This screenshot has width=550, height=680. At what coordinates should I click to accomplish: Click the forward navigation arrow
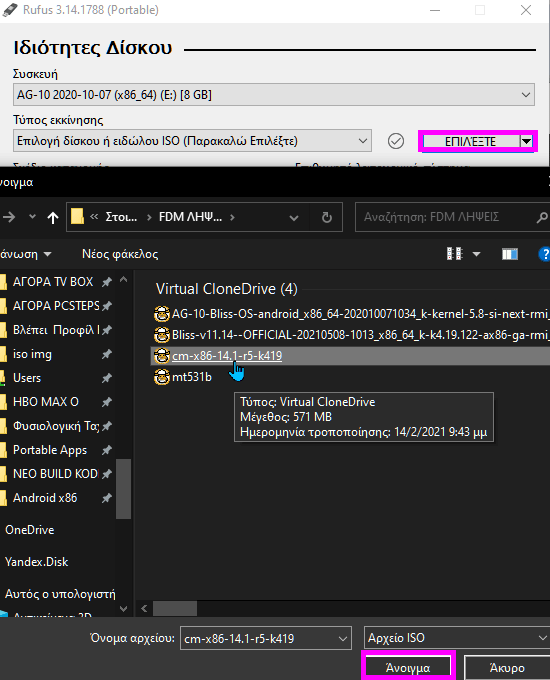point(9,217)
